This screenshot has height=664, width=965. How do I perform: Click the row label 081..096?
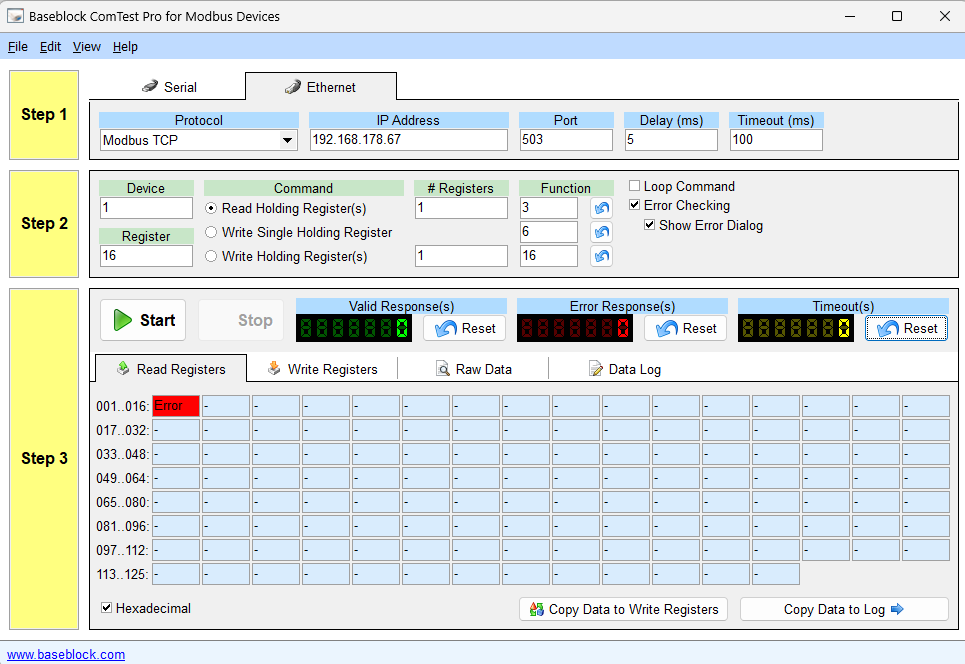[x=122, y=526]
